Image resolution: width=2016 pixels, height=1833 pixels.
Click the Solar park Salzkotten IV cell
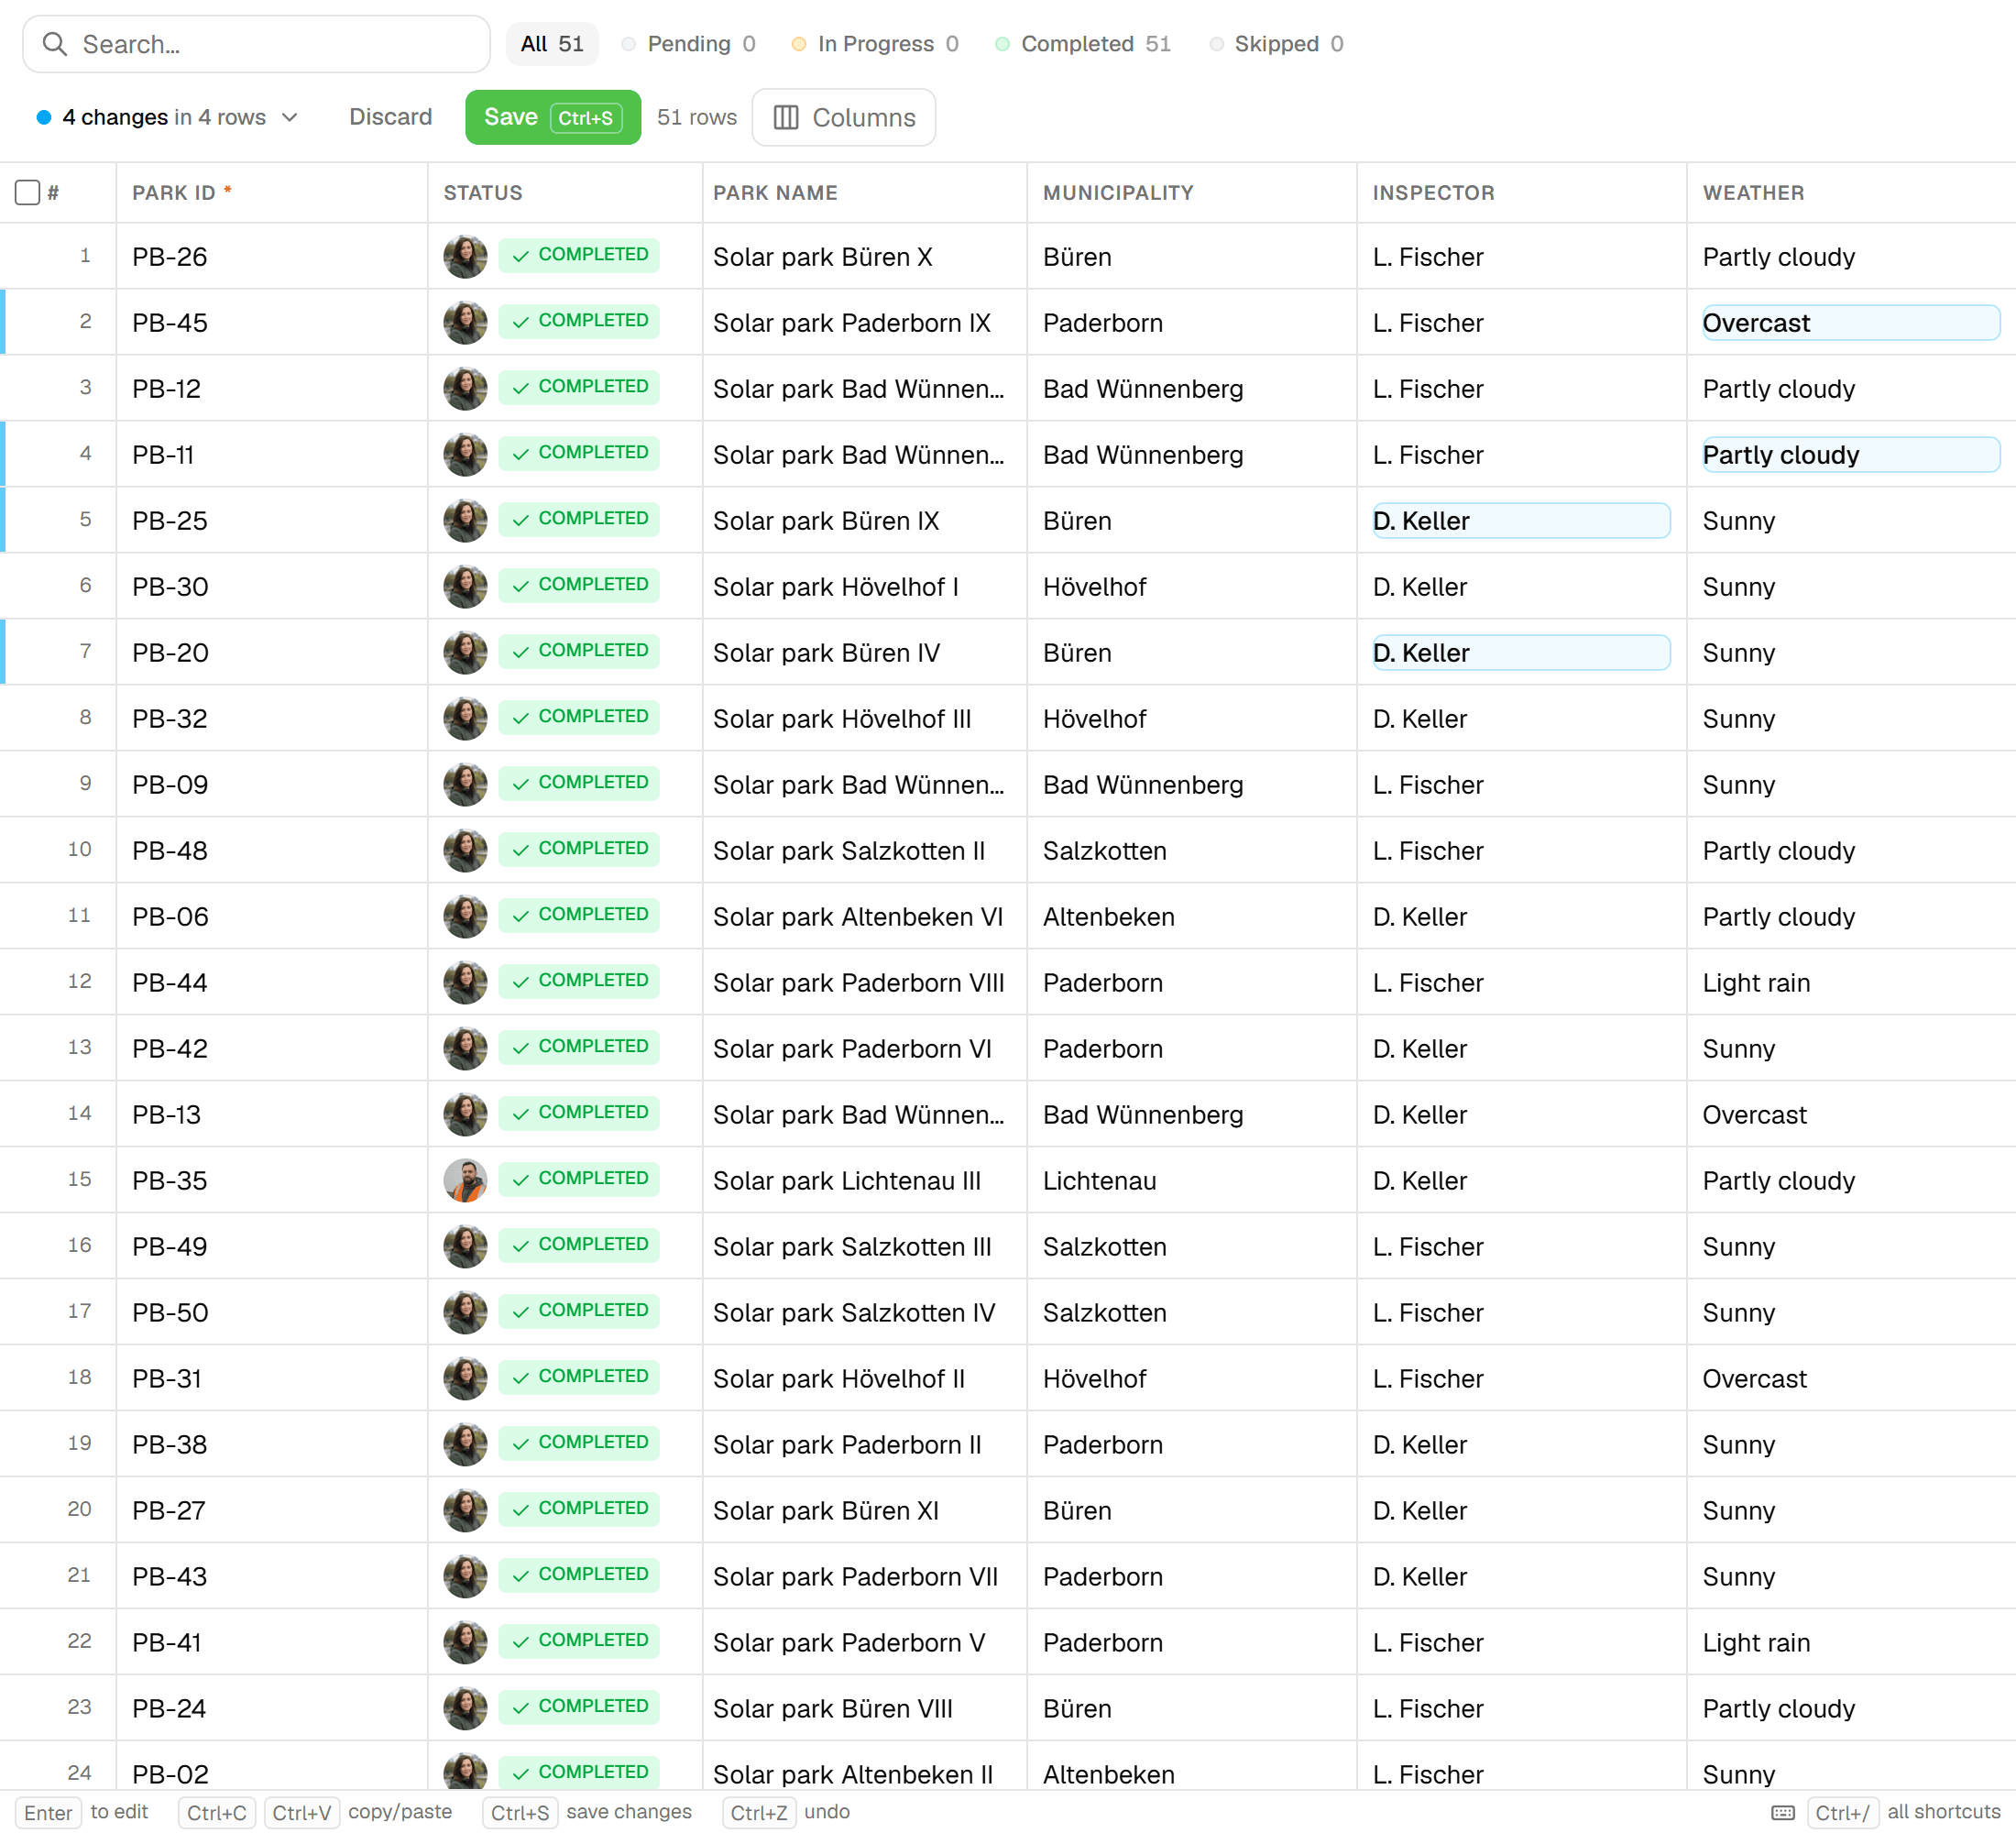pos(864,1312)
